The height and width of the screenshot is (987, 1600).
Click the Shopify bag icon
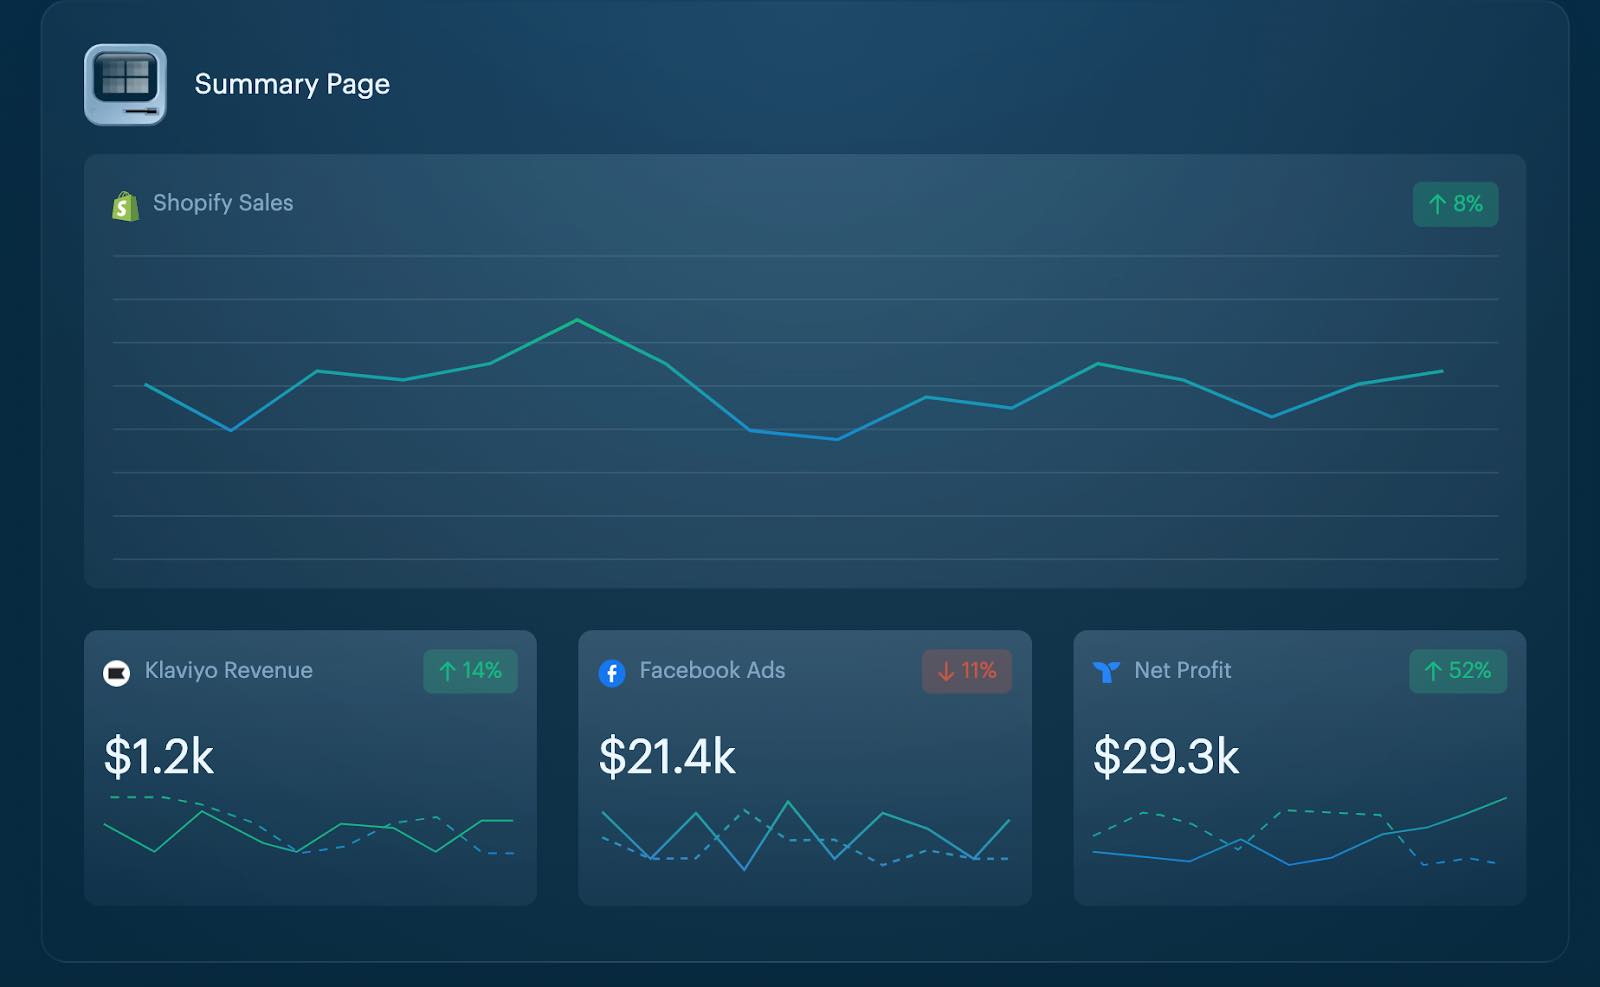pos(124,203)
